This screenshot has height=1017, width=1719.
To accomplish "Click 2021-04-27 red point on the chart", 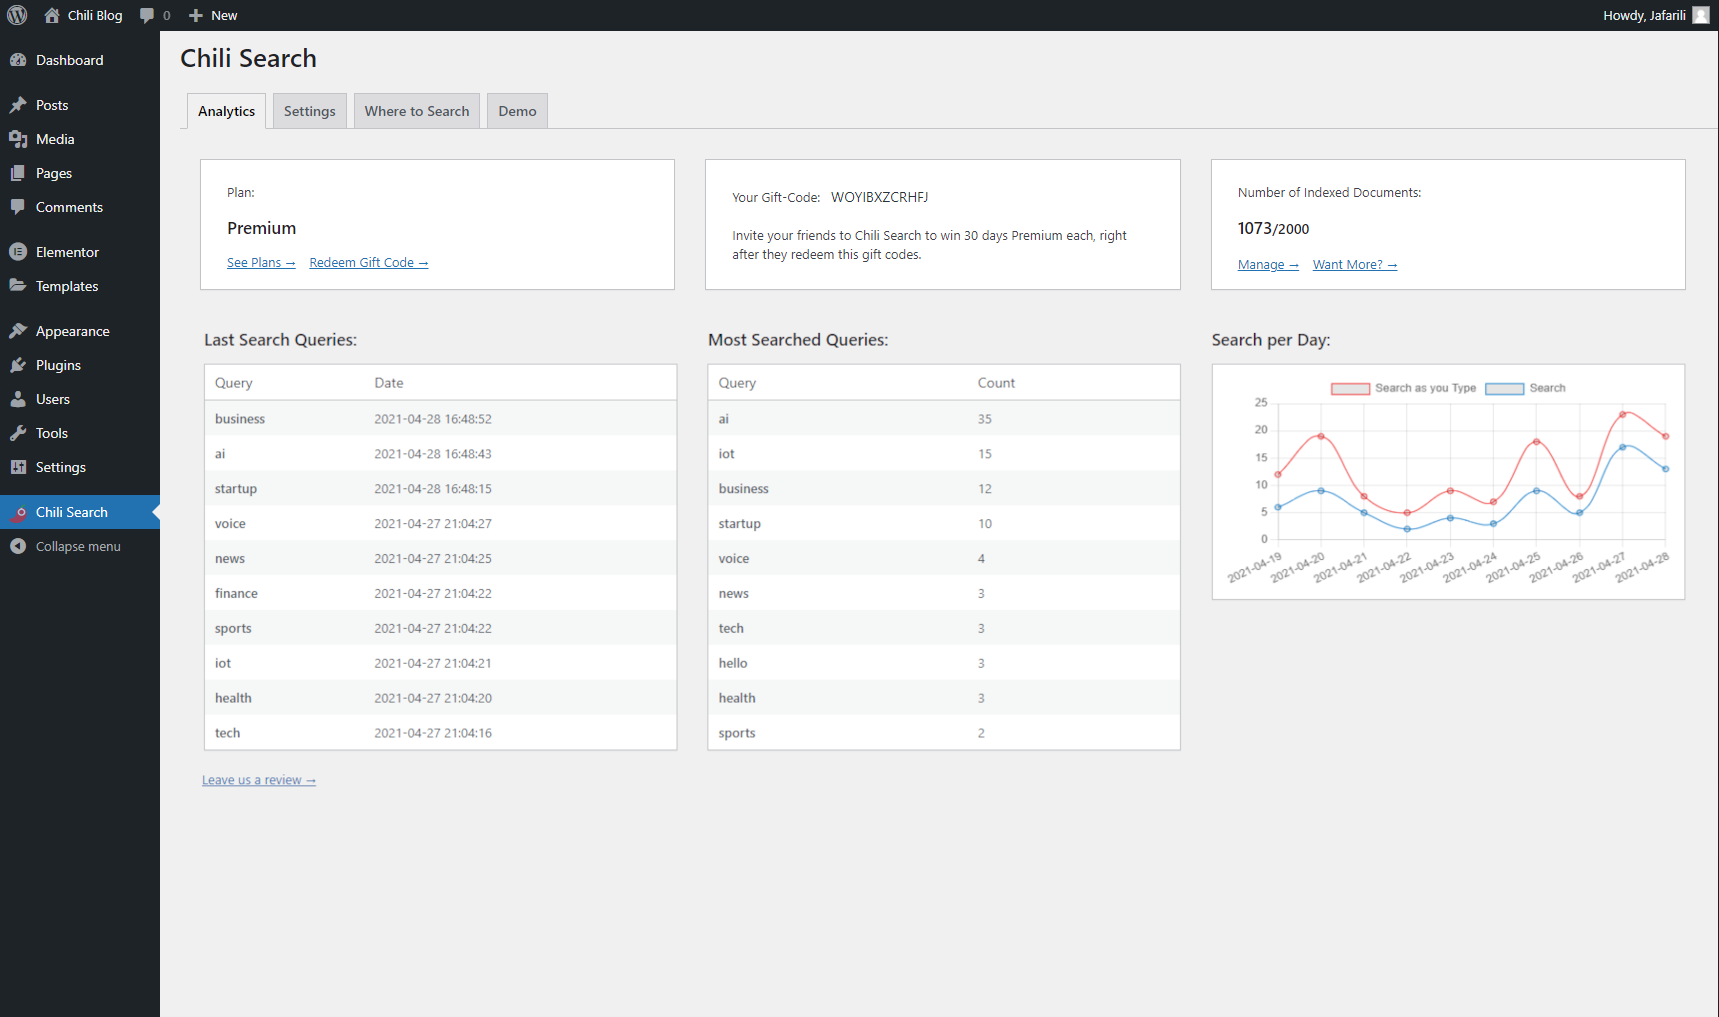I will tap(1622, 414).
